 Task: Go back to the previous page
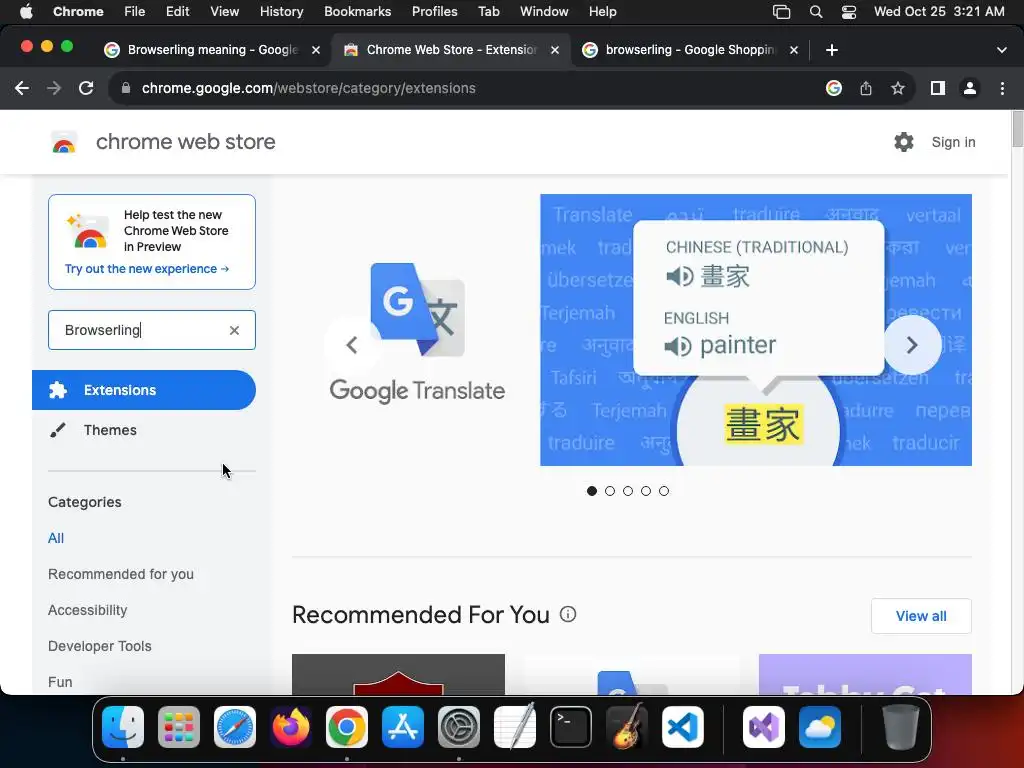pos(22,88)
